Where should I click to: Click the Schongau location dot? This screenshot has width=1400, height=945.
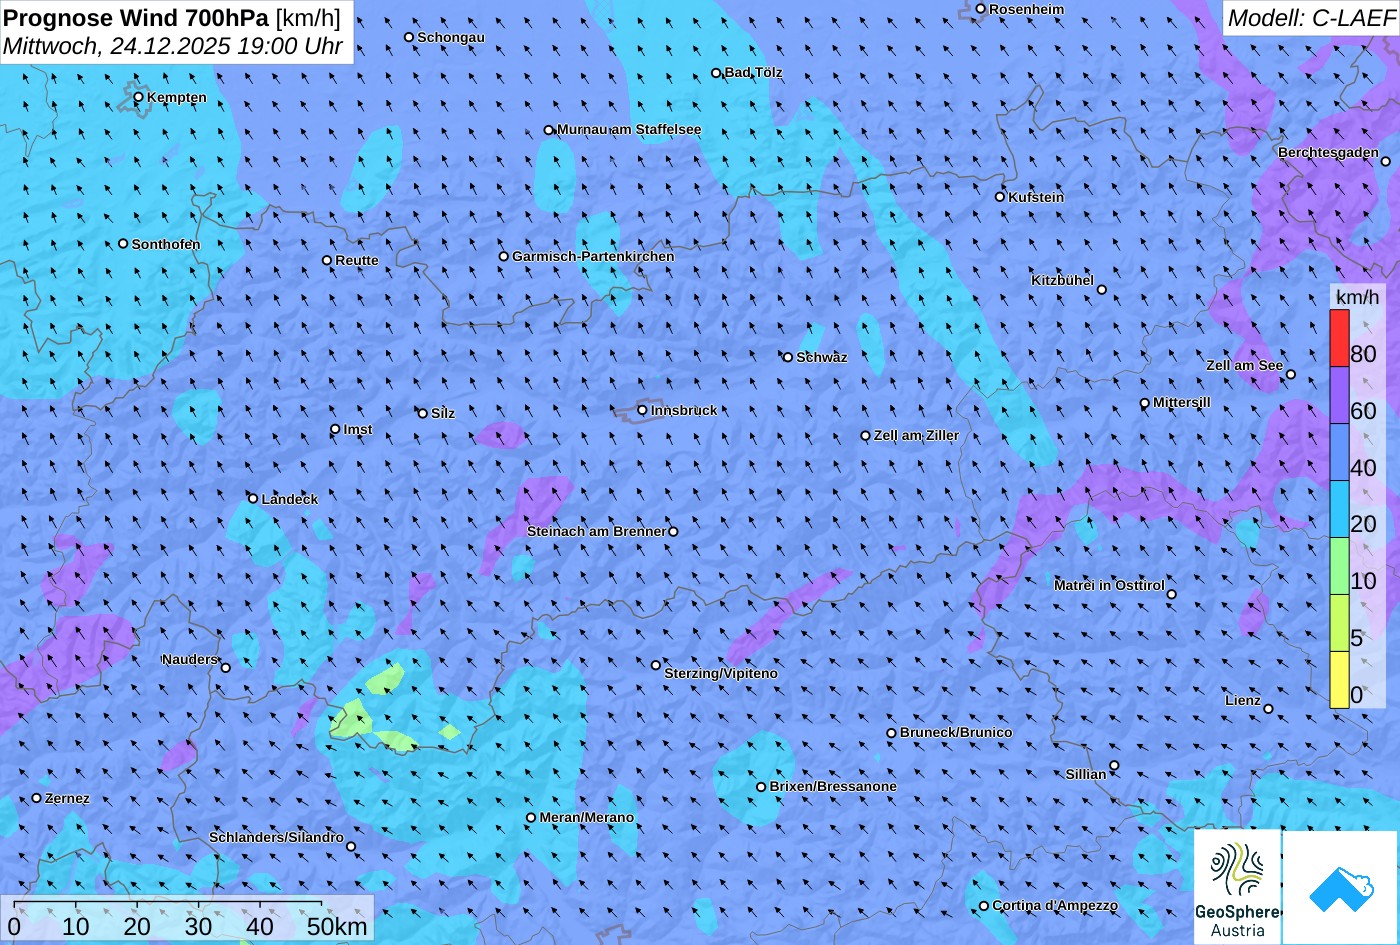click(x=409, y=37)
